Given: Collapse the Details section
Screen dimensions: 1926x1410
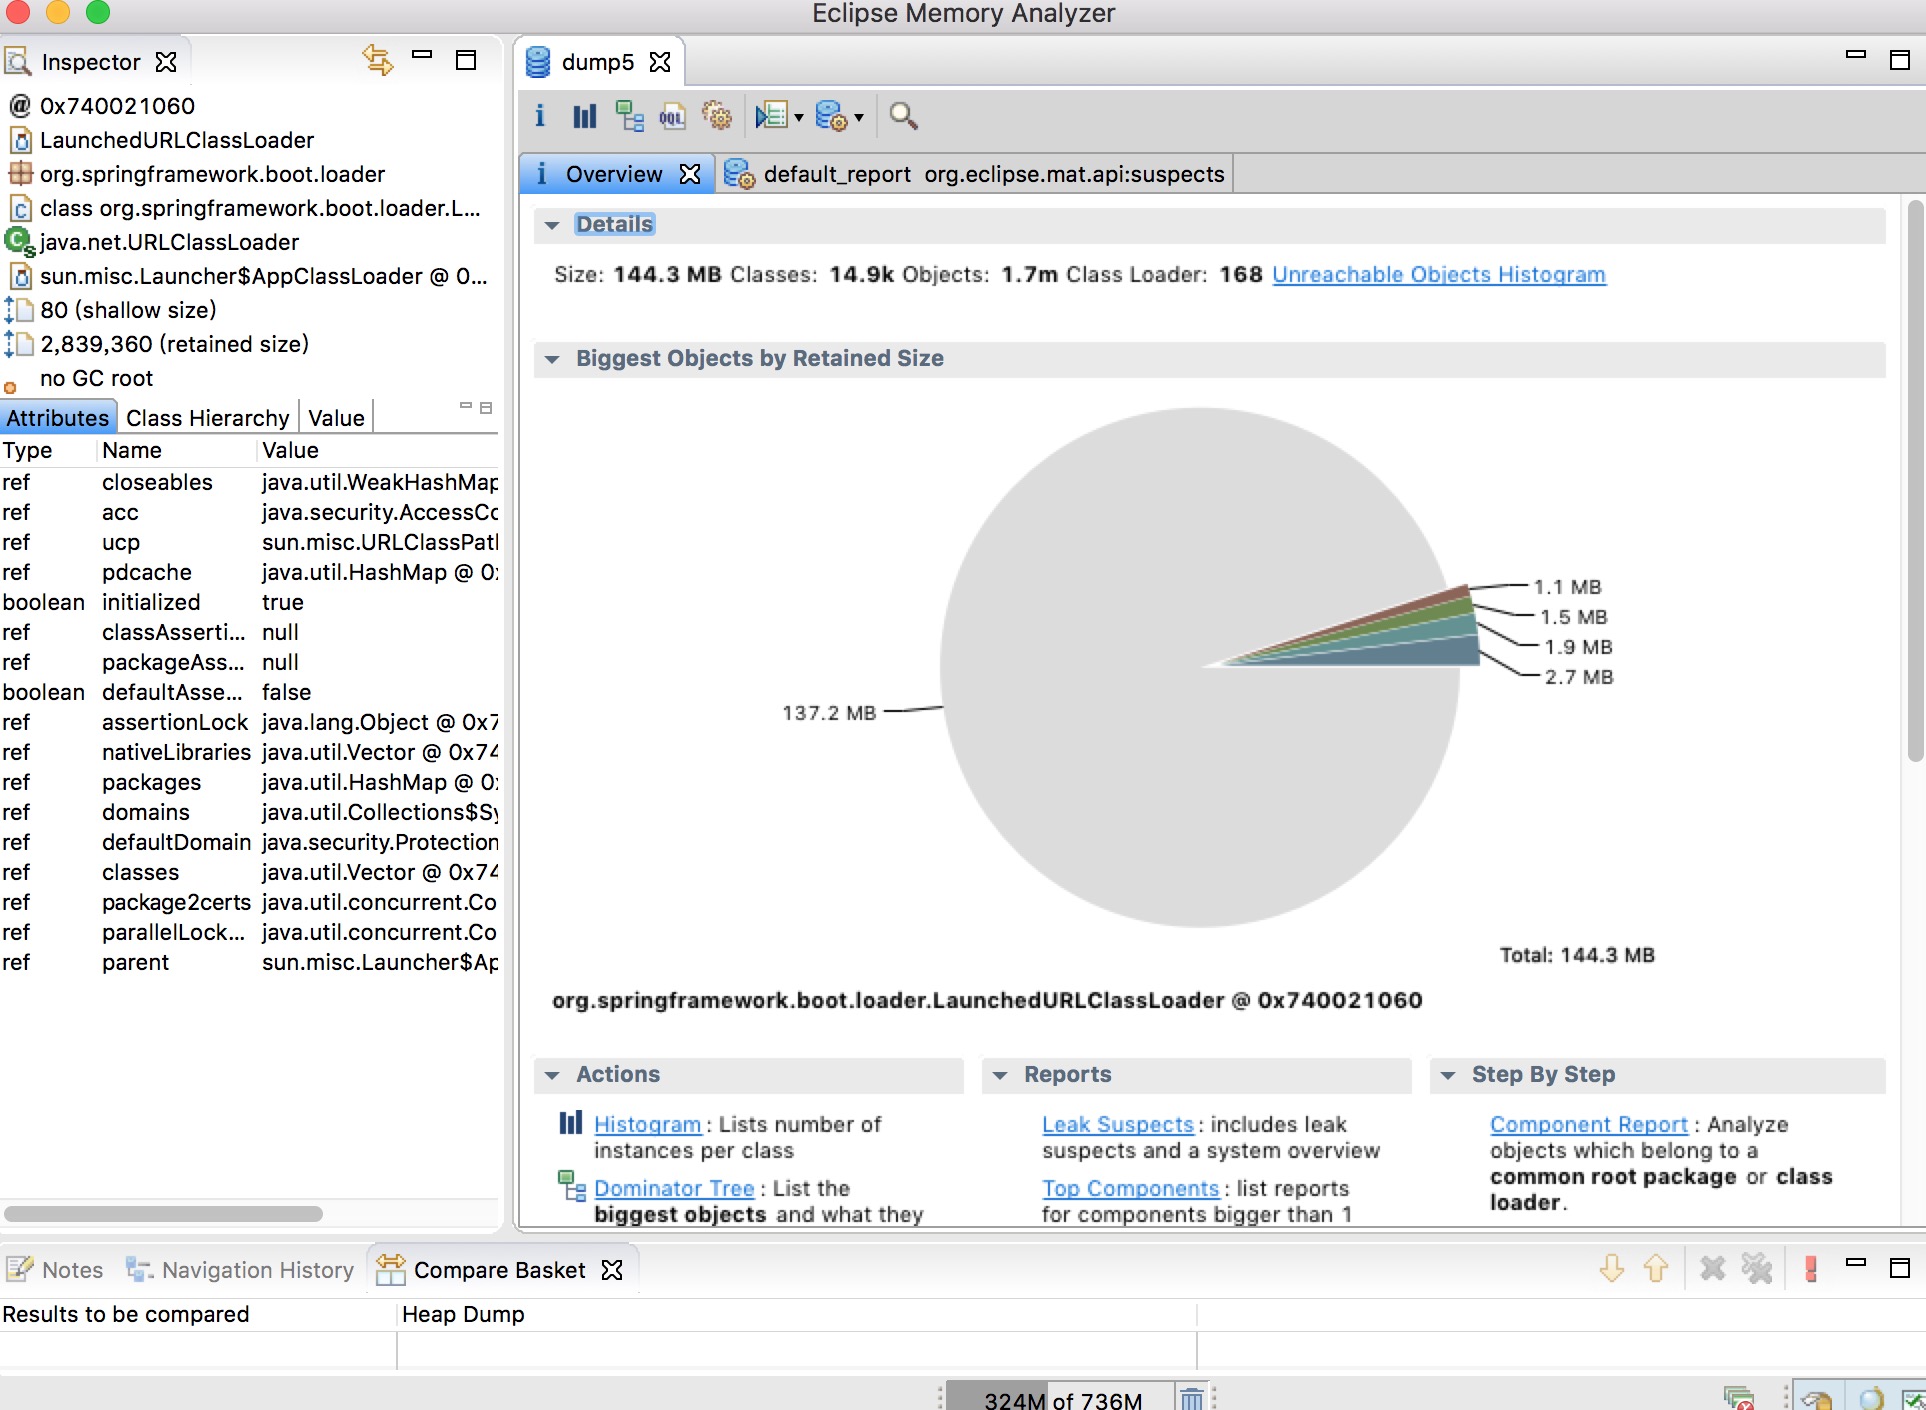Looking at the screenshot, I should click(552, 225).
